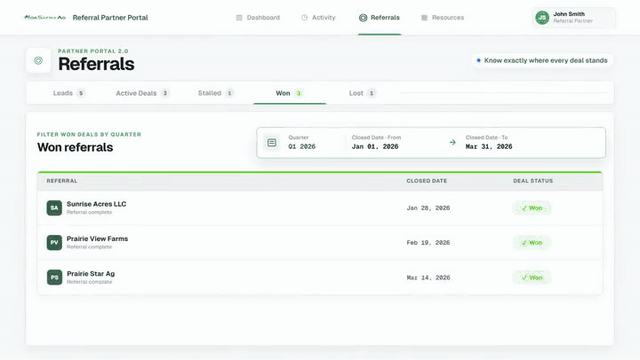Click the arrow between the closed dates

click(453, 142)
